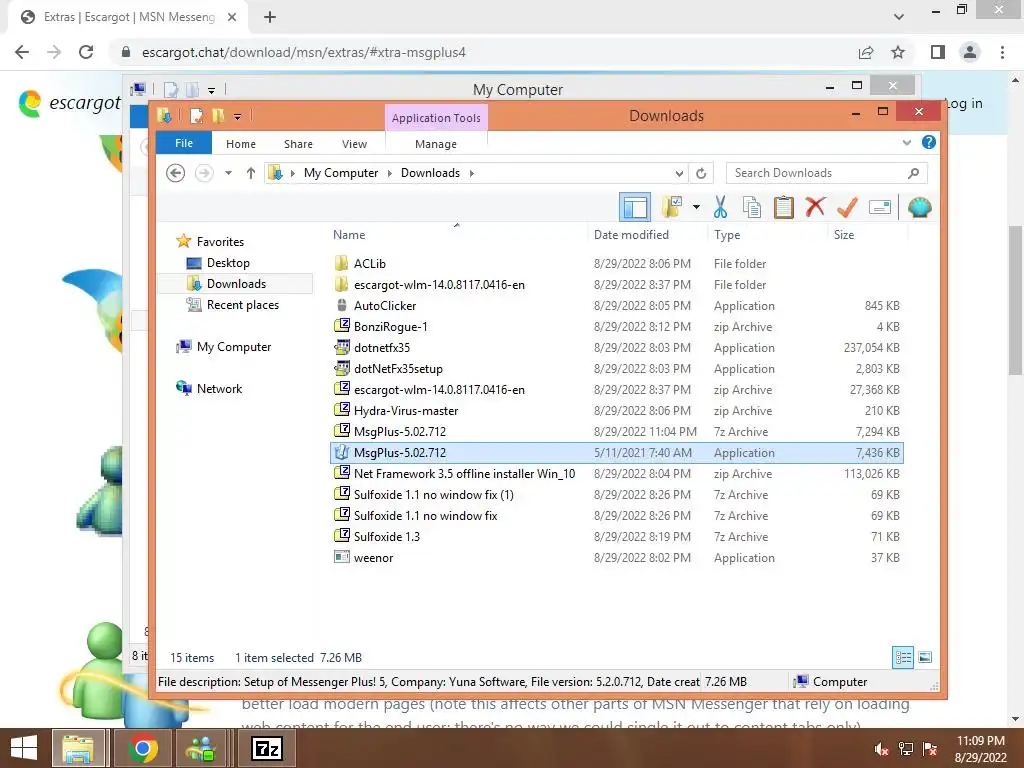Open the folder options dropdown arrow

tap(696, 207)
